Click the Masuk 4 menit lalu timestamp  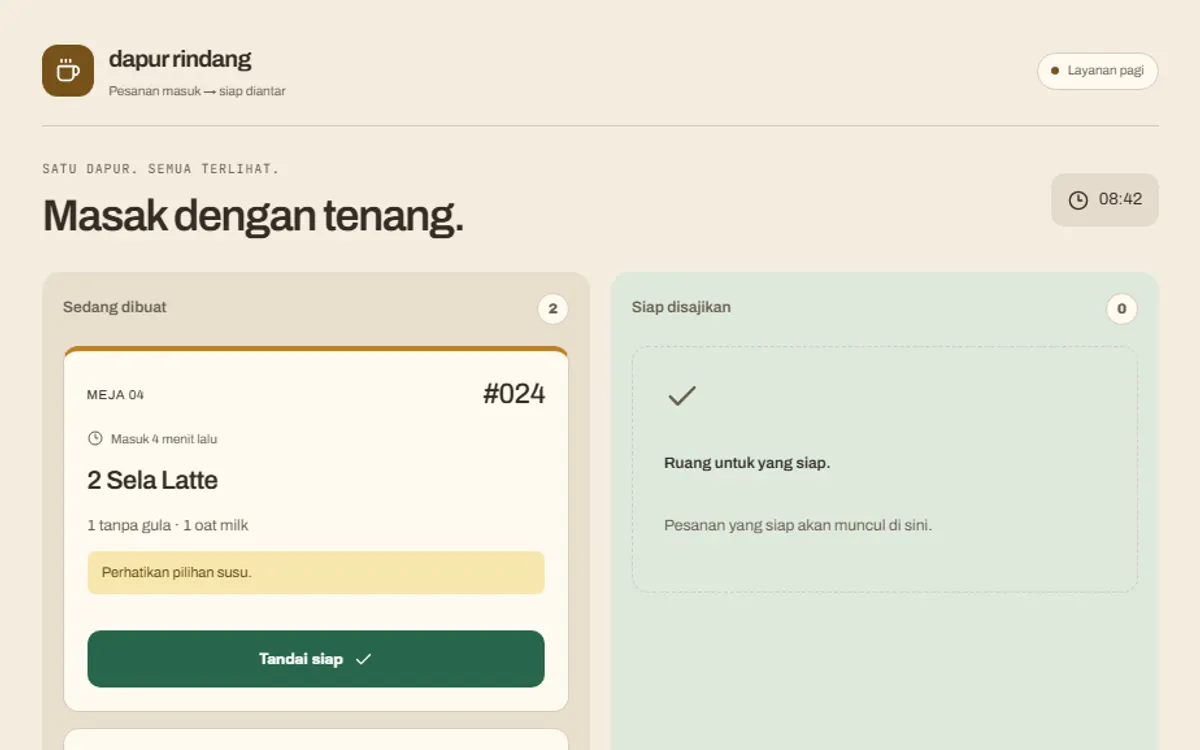pyautogui.click(x=164, y=439)
